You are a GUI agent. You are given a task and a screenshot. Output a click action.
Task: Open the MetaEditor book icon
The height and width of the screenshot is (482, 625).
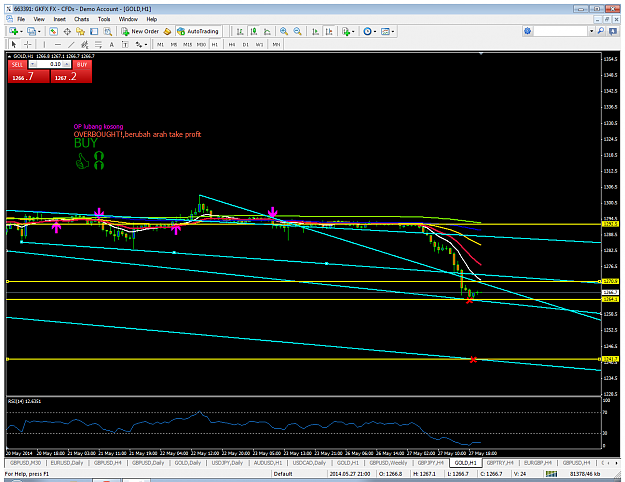[167, 31]
